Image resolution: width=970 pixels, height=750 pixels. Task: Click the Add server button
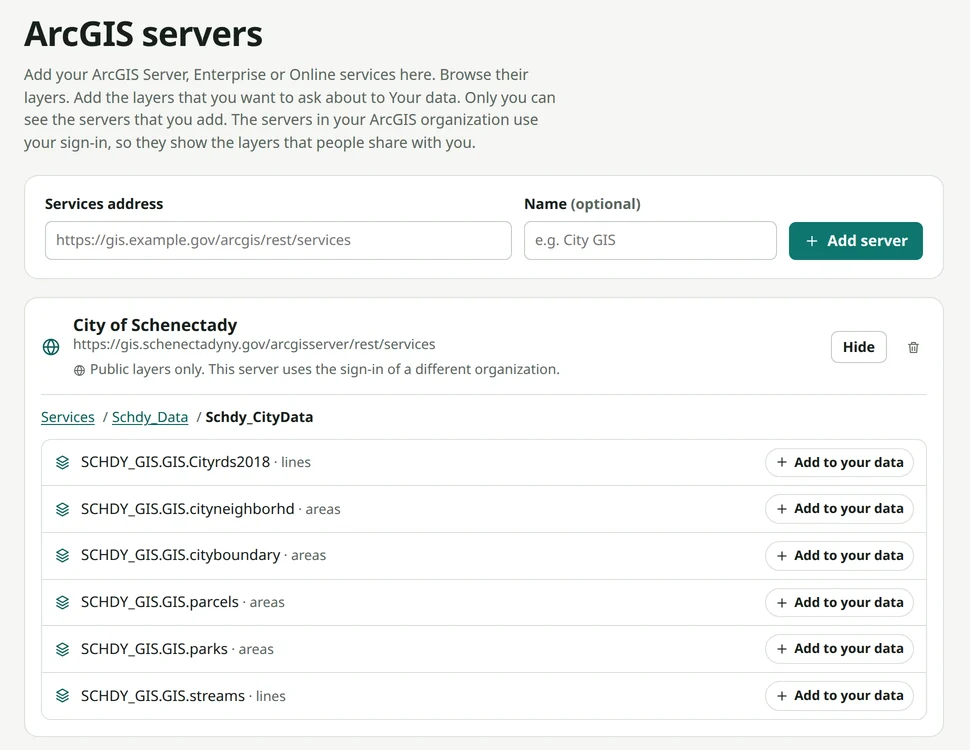[856, 241]
